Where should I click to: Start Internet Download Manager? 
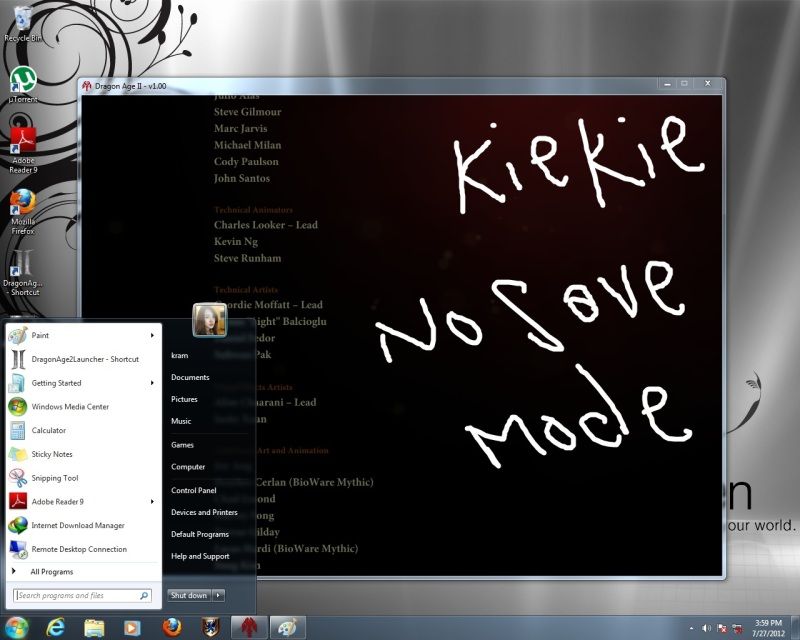coord(77,525)
